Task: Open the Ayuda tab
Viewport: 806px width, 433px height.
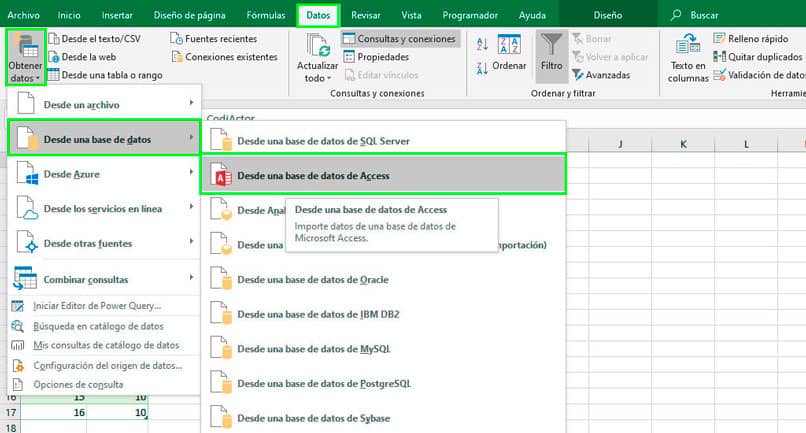Action: tap(532, 15)
